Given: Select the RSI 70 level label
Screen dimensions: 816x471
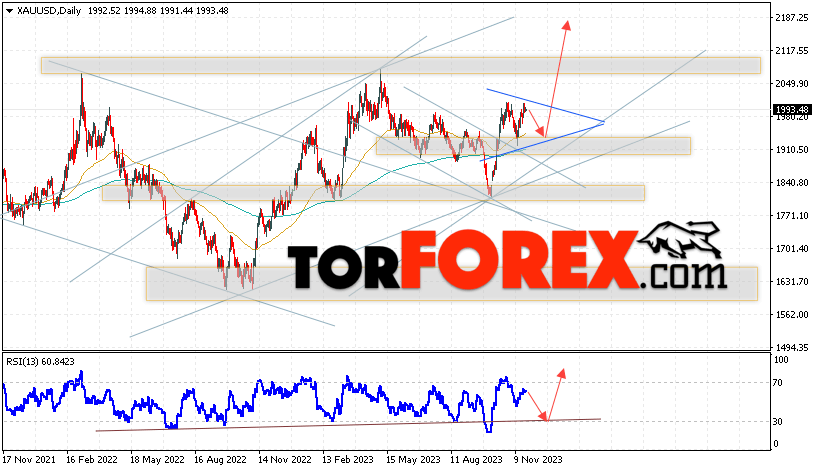Looking at the screenshot, I should (777, 383).
